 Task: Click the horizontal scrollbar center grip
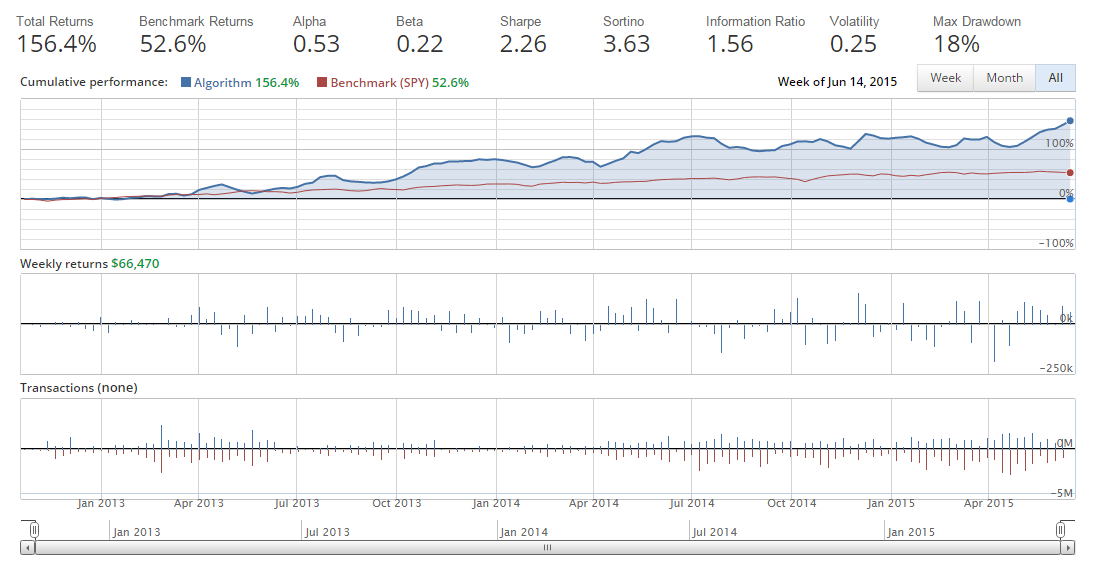[x=547, y=548]
